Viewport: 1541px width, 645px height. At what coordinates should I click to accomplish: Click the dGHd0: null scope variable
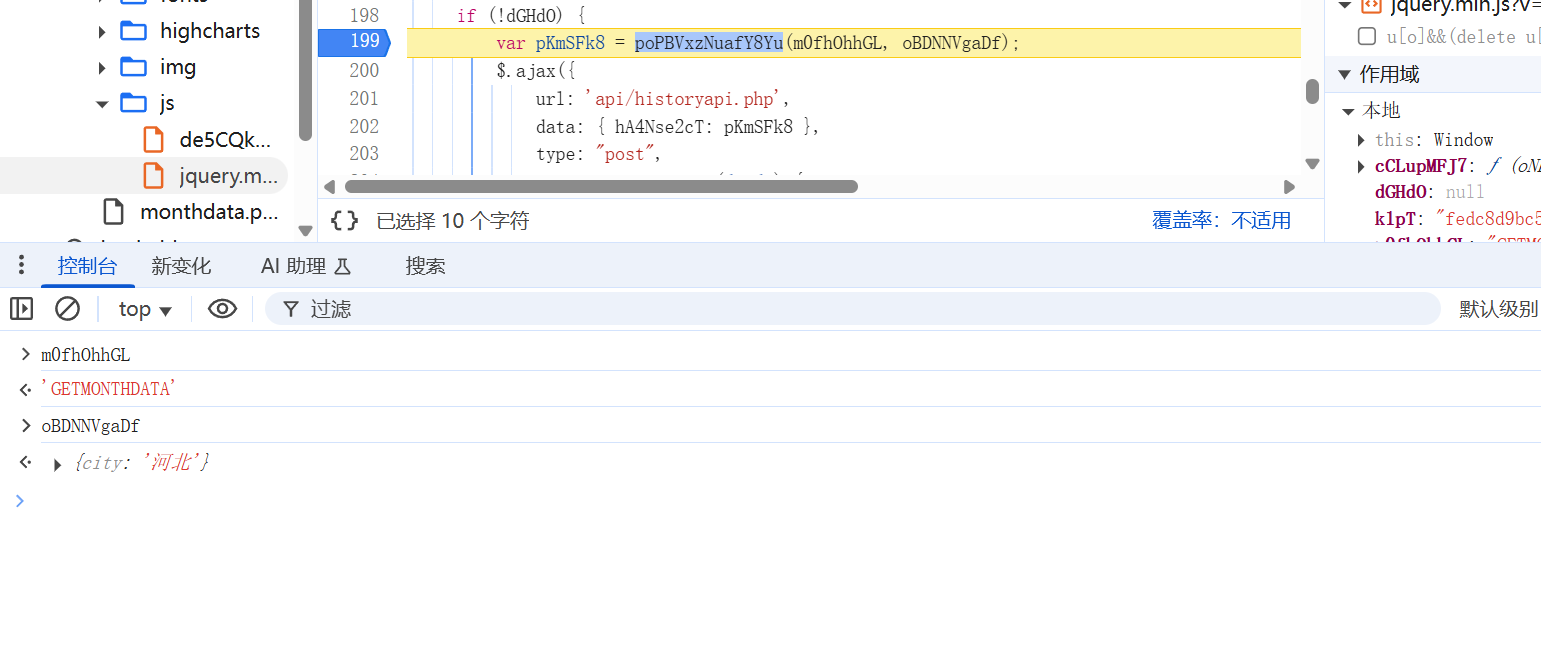1430,192
